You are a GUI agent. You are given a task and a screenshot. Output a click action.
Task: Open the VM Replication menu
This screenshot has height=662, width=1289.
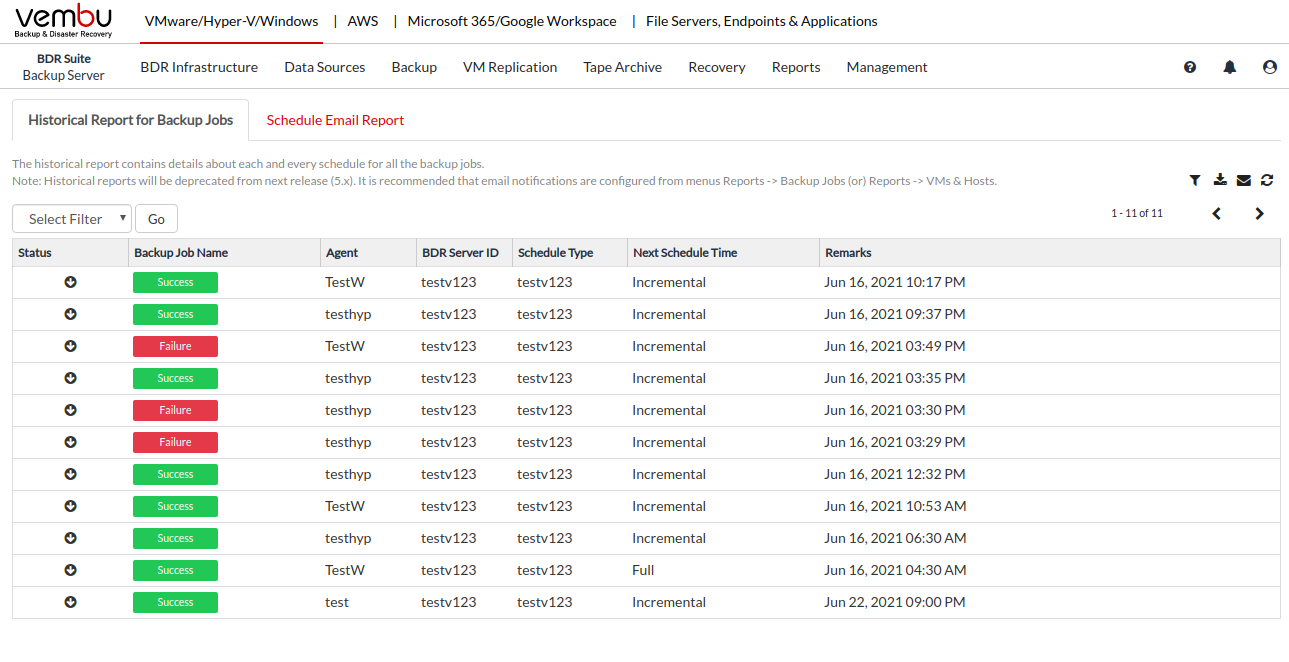tap(510, 67)
